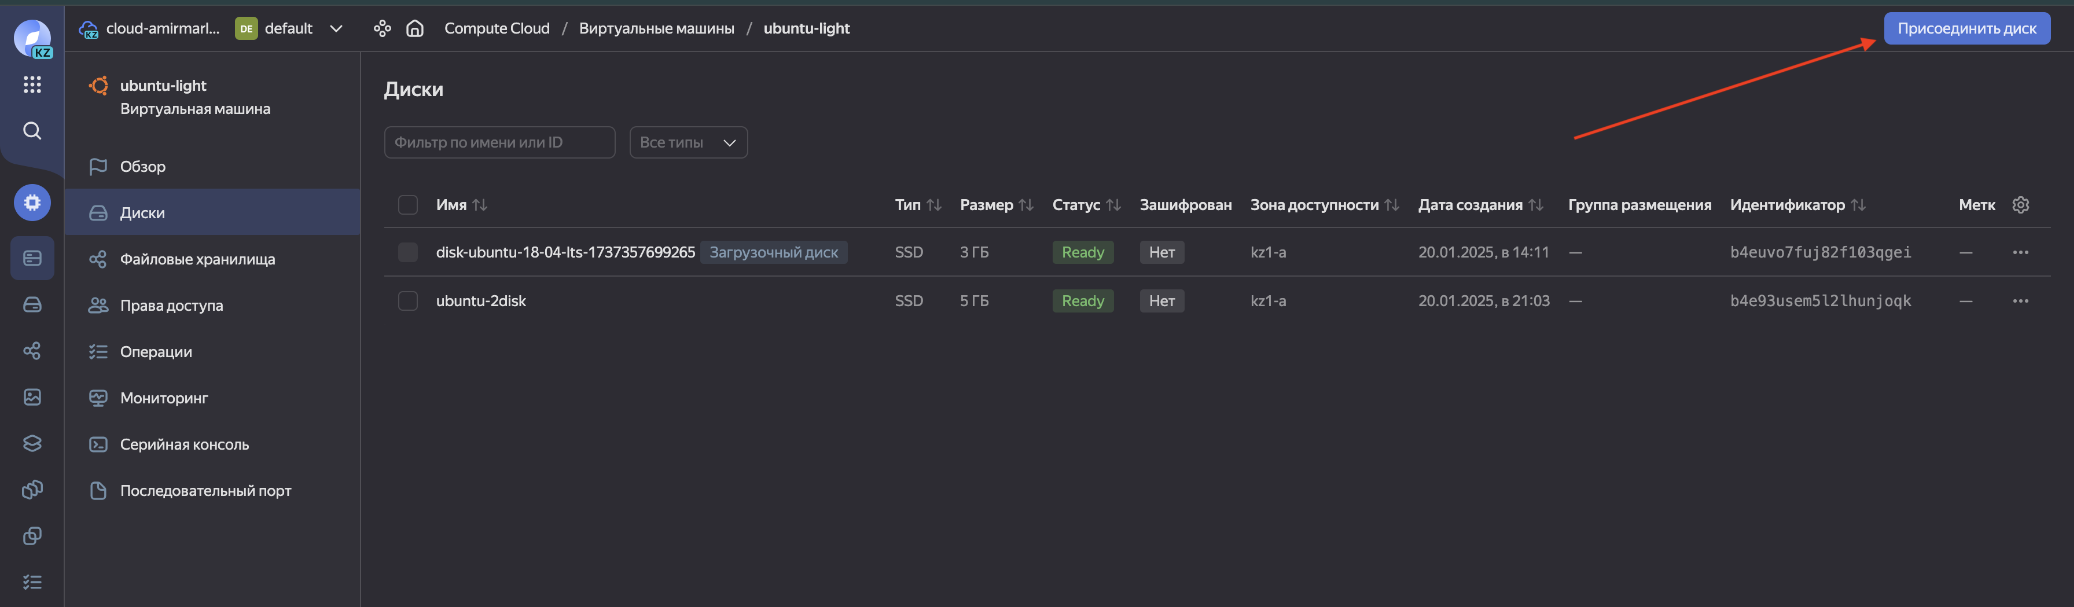Open the three-dot menu for ubuntu-2disk row
Viewport: 2074px width, 607px height.
[2020, 301]
